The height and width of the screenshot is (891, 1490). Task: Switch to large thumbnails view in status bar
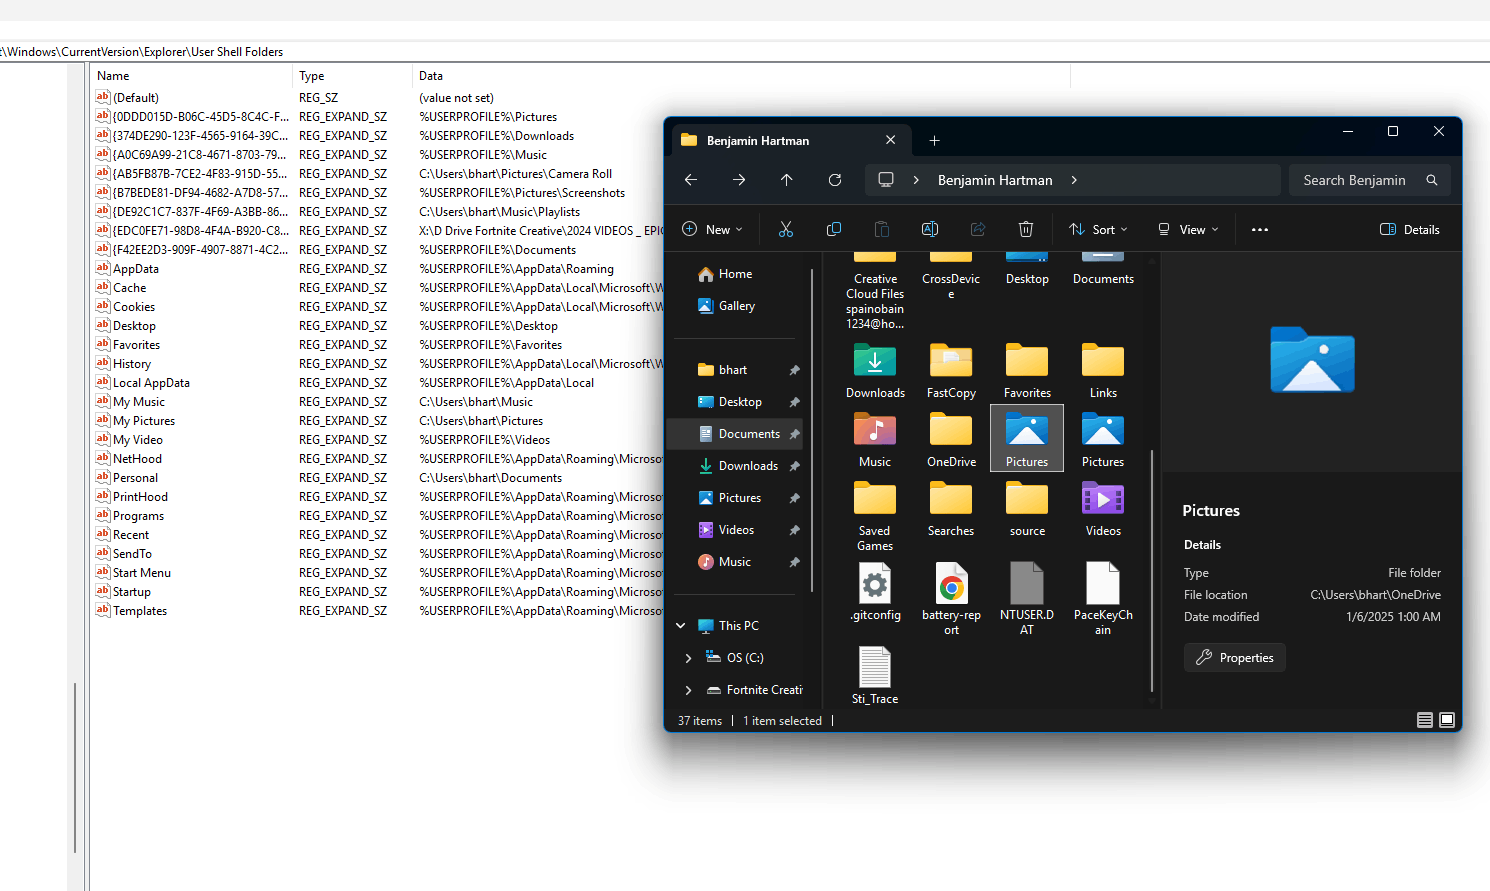tap(1447, 720)
